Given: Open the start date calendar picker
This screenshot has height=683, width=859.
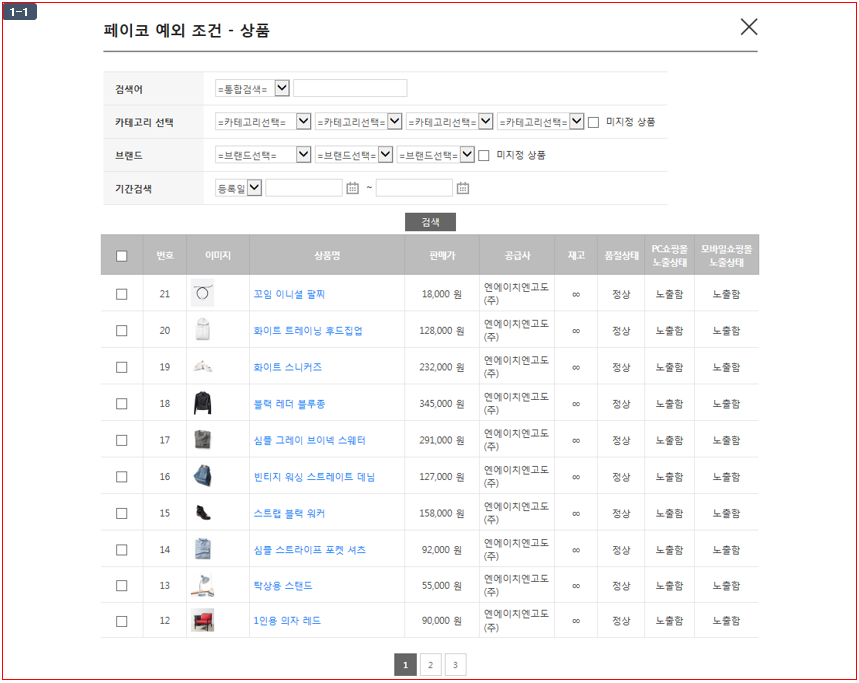Looking at the screenshot, I should (352, 188).
